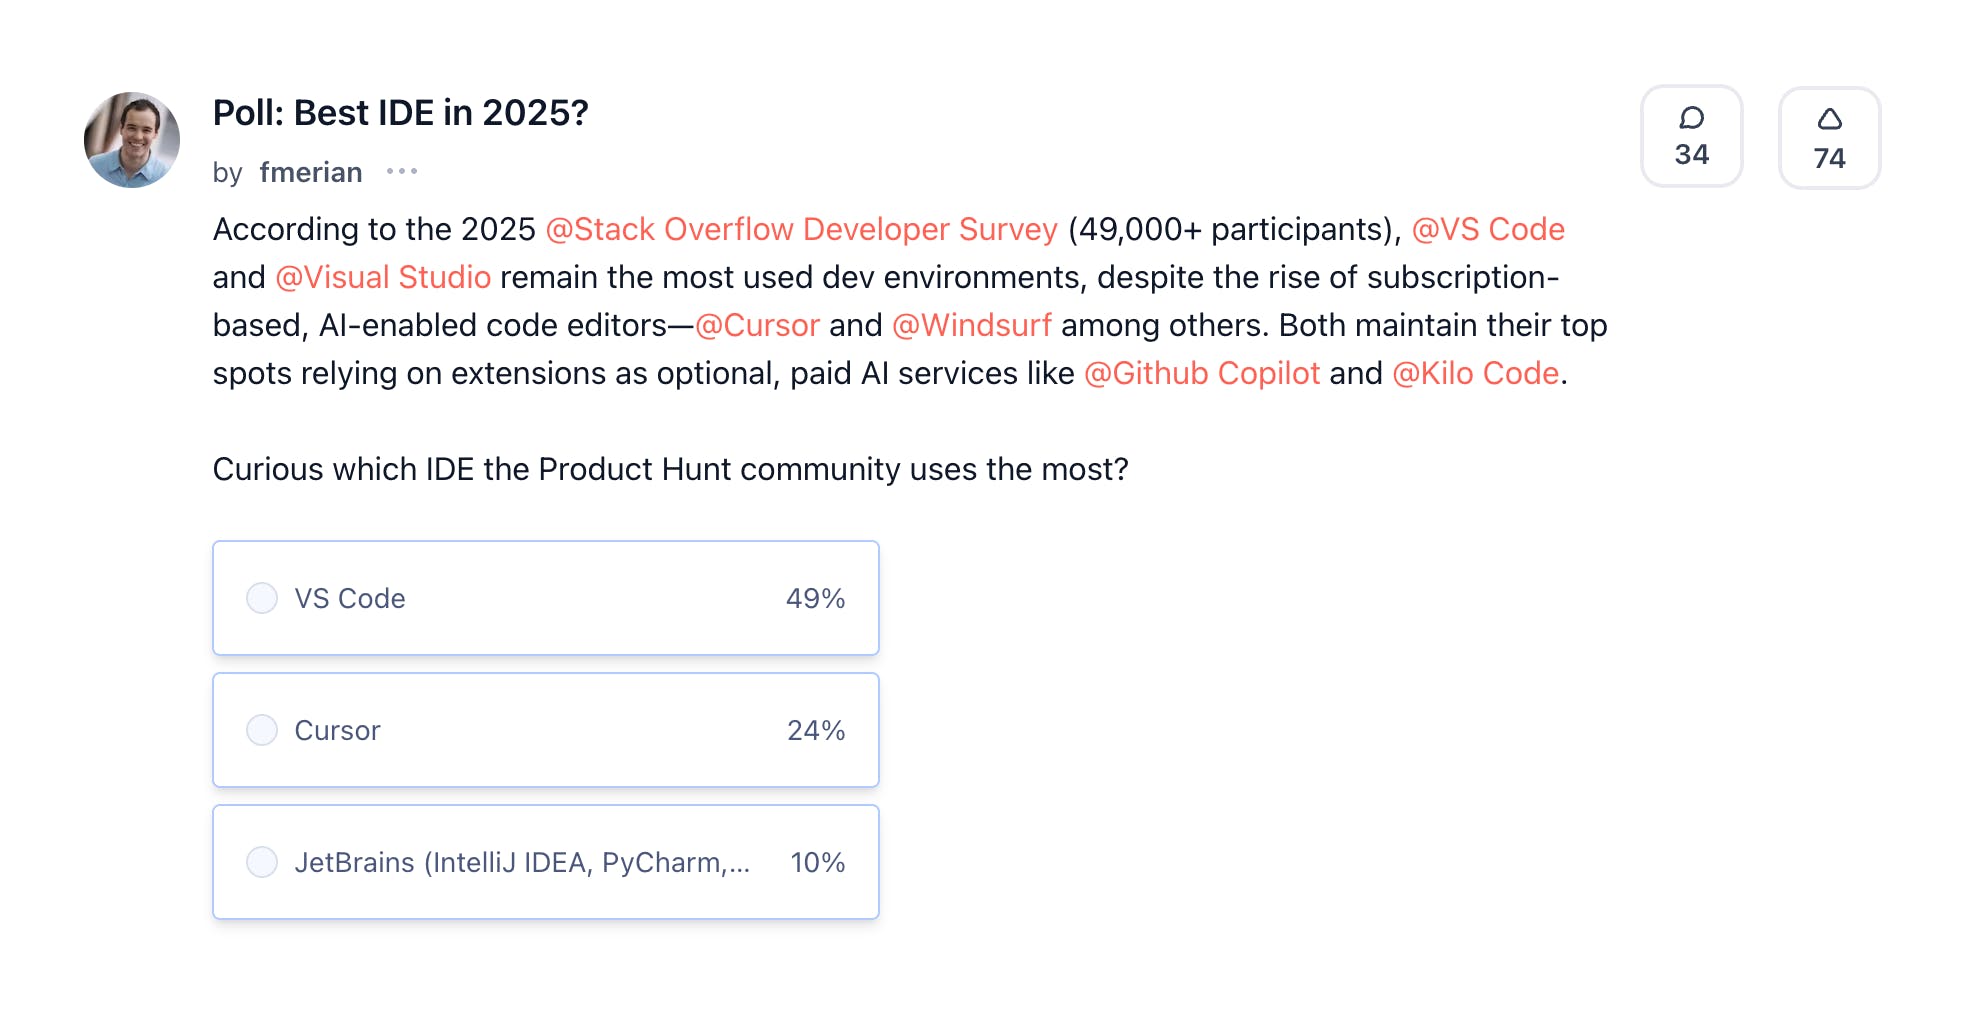
Task: Open the @Cursor mention in text
Action: click(x=757, y=325)
